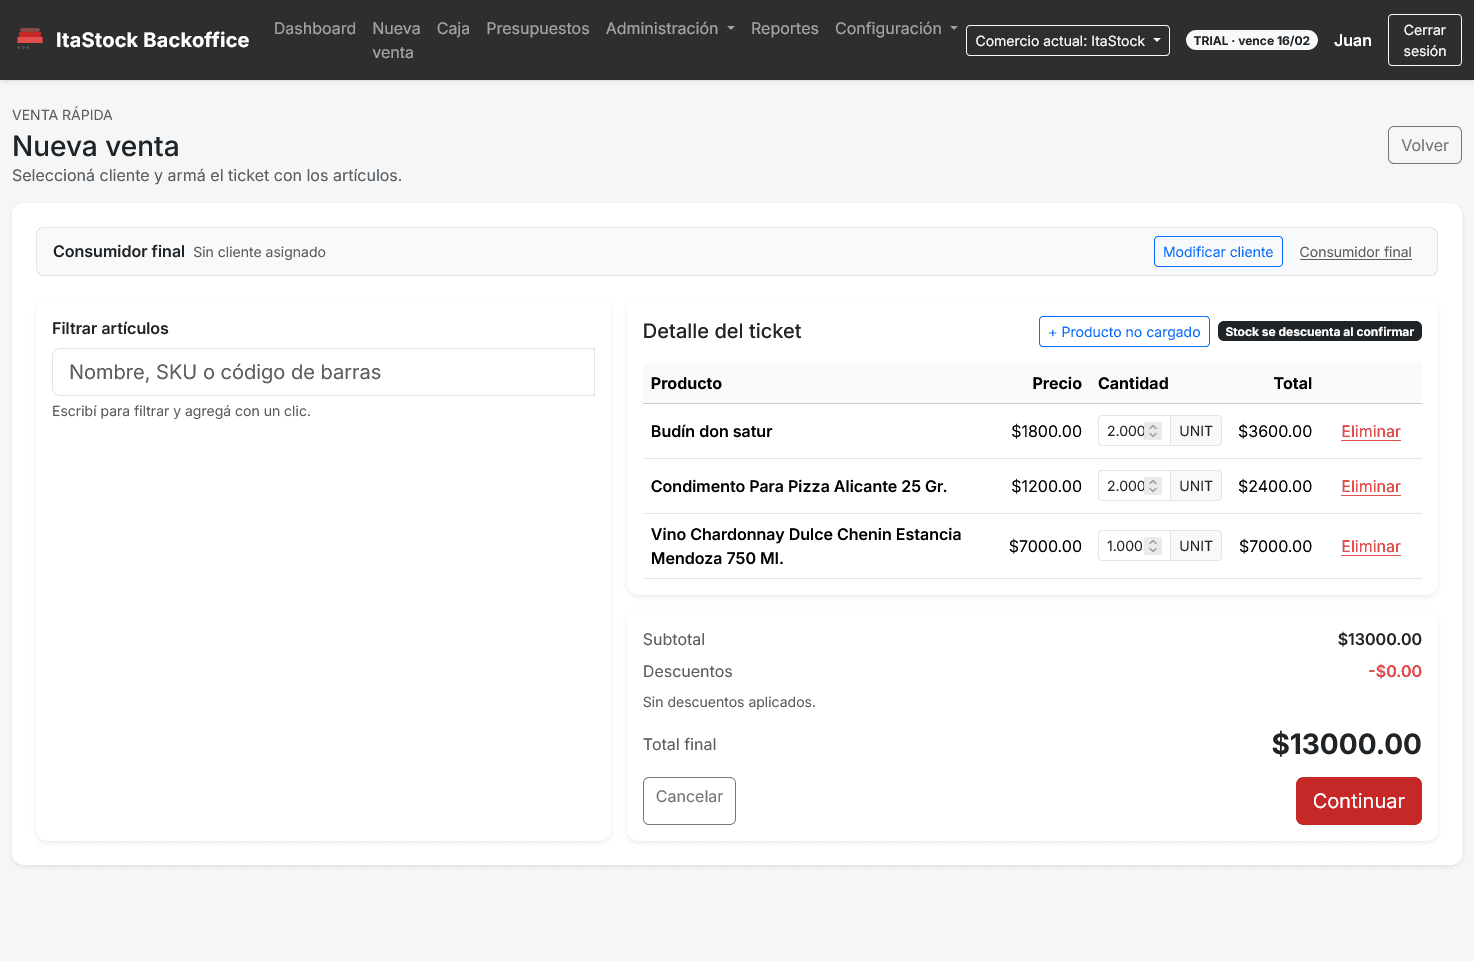
Task: Click quantity stepper for Budín don satur
Action: (1153, 431)
